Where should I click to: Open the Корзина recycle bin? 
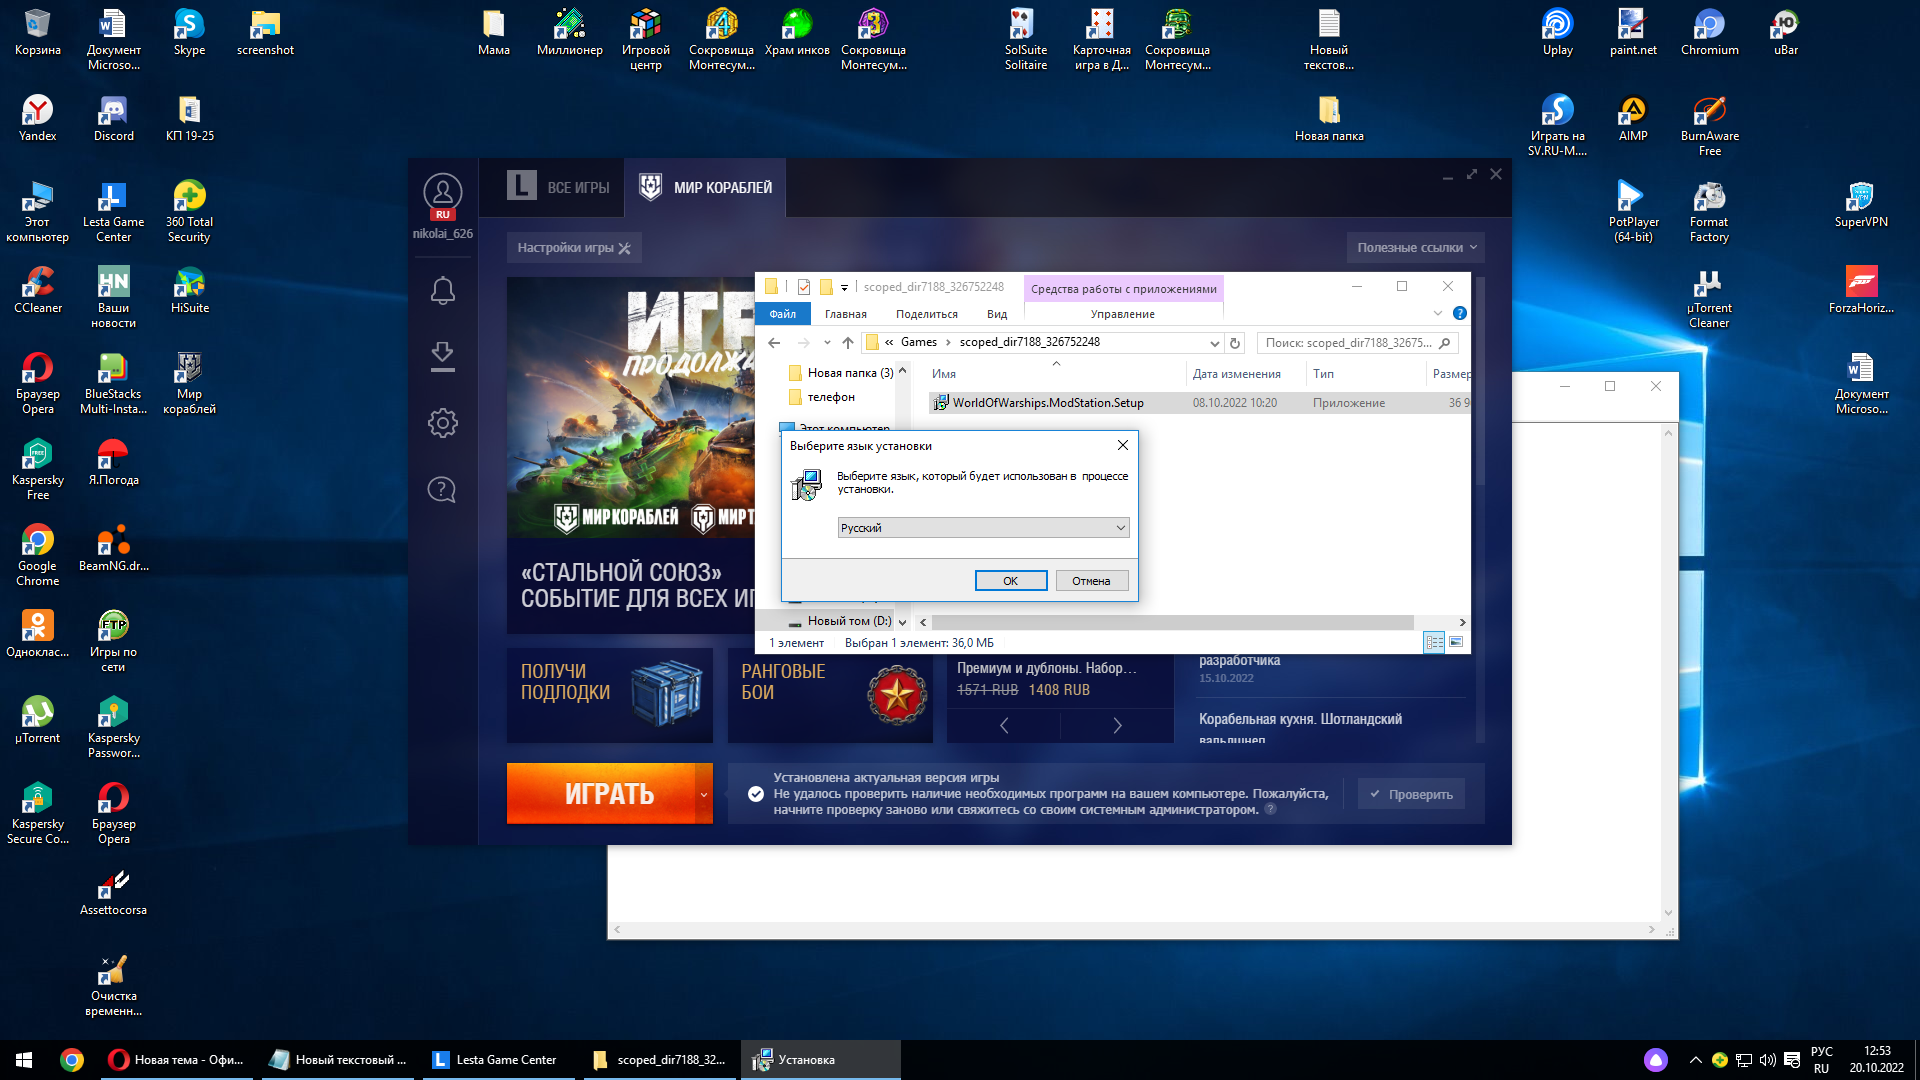(38, 32)
